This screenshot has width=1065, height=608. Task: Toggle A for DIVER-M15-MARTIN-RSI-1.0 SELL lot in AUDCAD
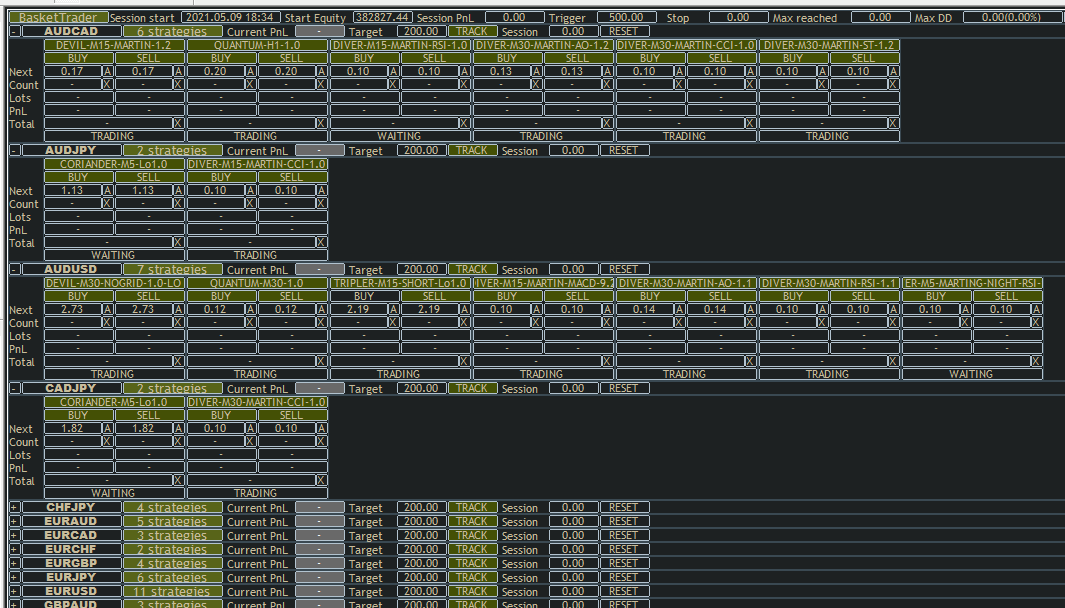pyautogui.click(x=464, y=71)
